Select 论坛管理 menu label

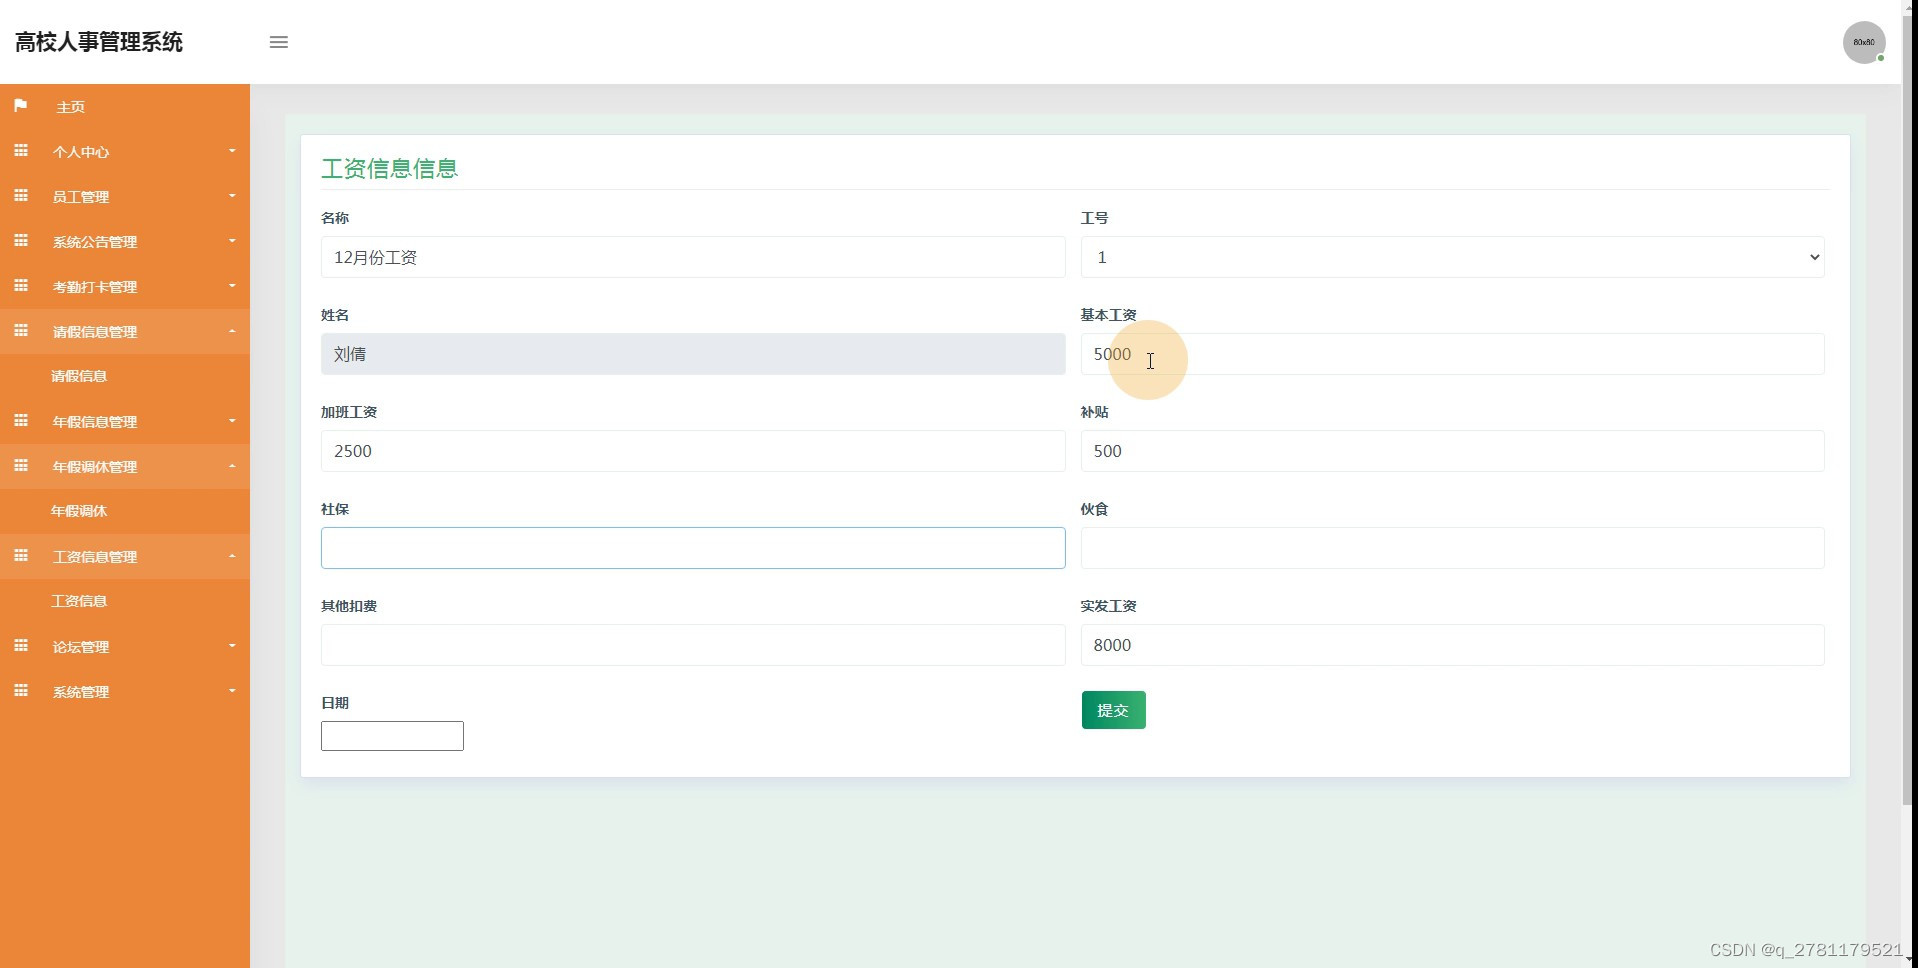[81, 647]
